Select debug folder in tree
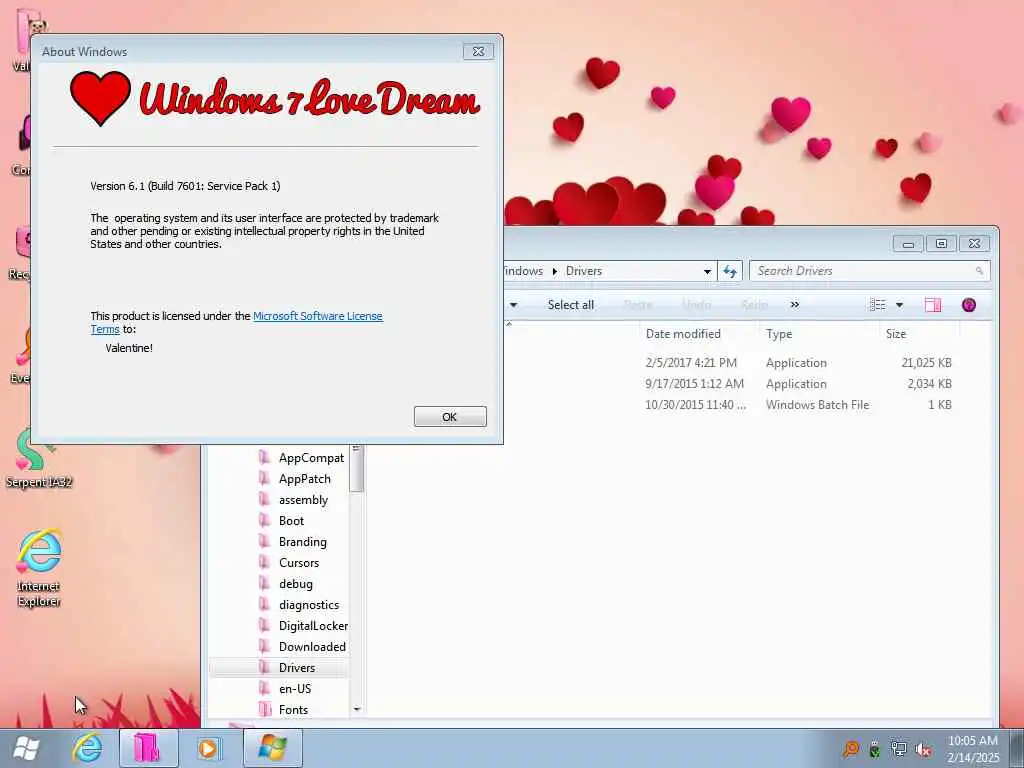Screen dimensions: 1024x768 click(x=295, y=584)
